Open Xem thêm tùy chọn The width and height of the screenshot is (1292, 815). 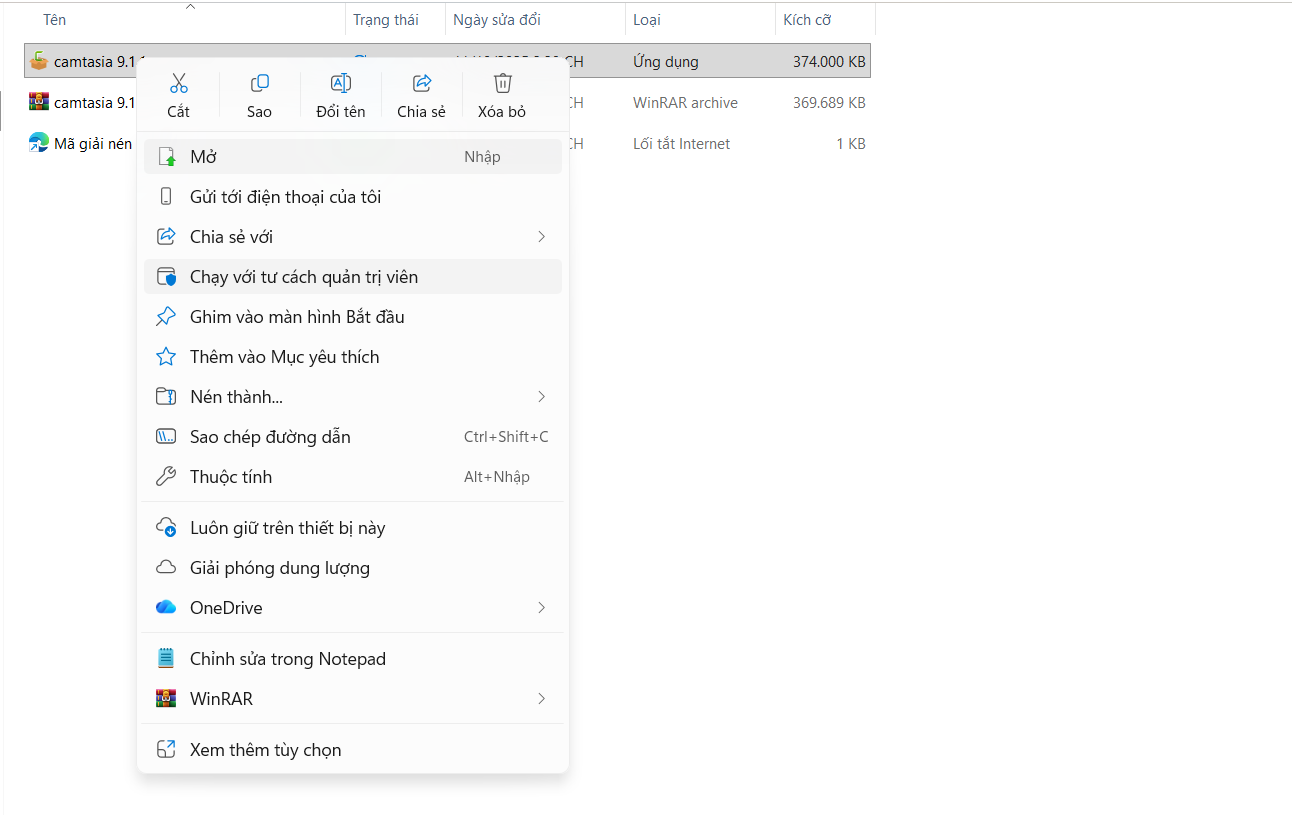[x=265, y=750]
